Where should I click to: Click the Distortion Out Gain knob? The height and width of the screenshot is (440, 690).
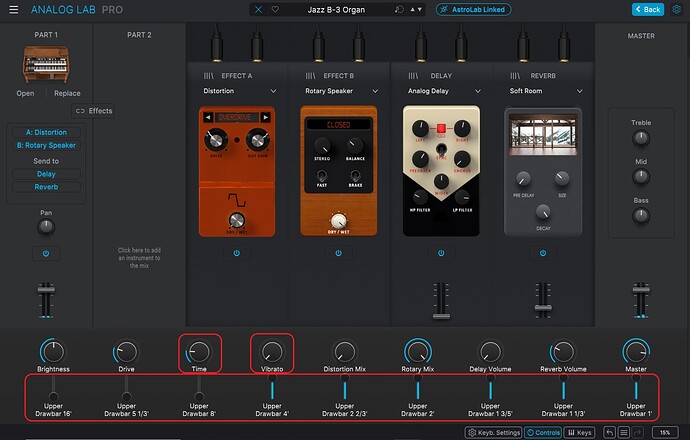pyautogui.click(x=257, y=140)
